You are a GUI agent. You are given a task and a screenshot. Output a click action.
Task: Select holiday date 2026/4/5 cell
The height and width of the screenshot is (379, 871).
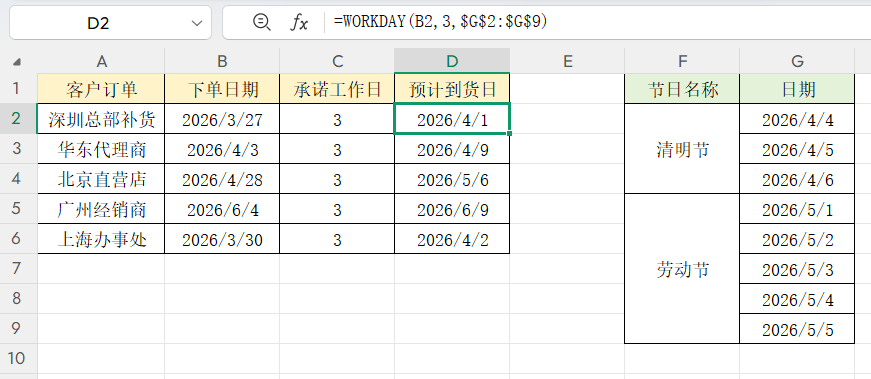797,148
